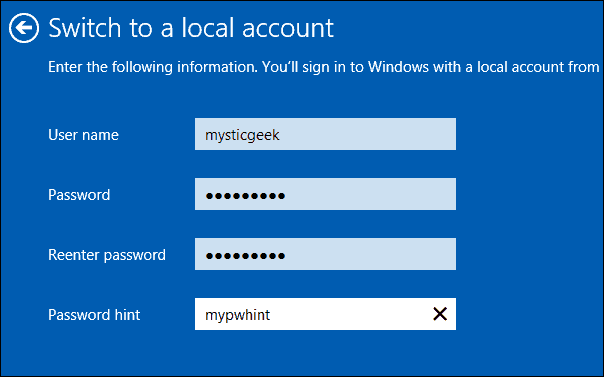
Task: Clear the Password hint with the X icon
Action: click(x=440, y=314)
